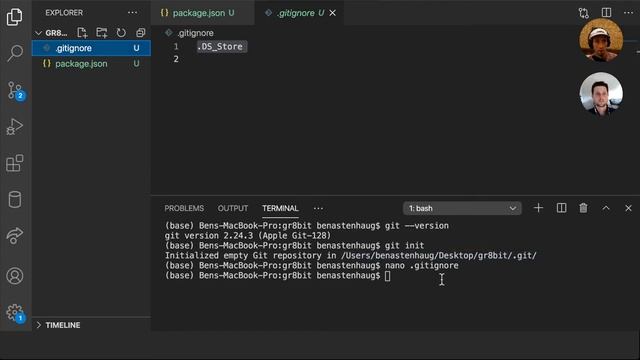The width and height of the screenshot is (640, 360).
Task: Maximize the terminal panel
Action: [x=606, y=208]
